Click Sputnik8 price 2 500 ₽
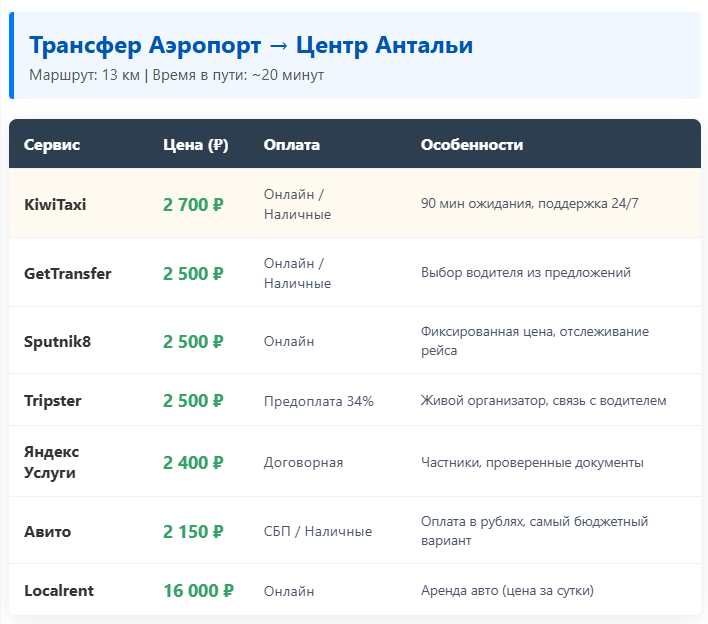 193,342
